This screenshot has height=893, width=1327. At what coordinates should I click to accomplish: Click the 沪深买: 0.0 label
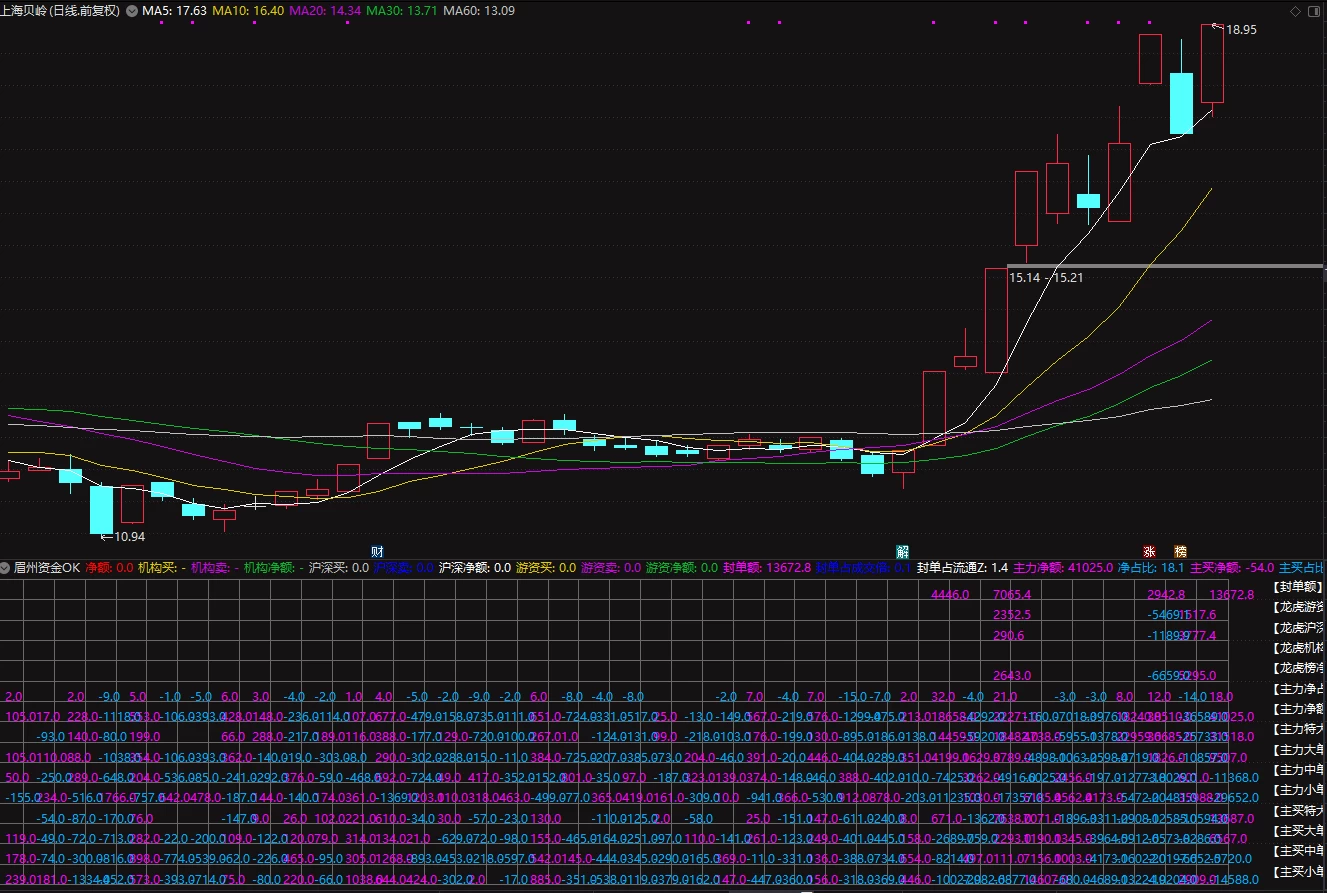339,567
